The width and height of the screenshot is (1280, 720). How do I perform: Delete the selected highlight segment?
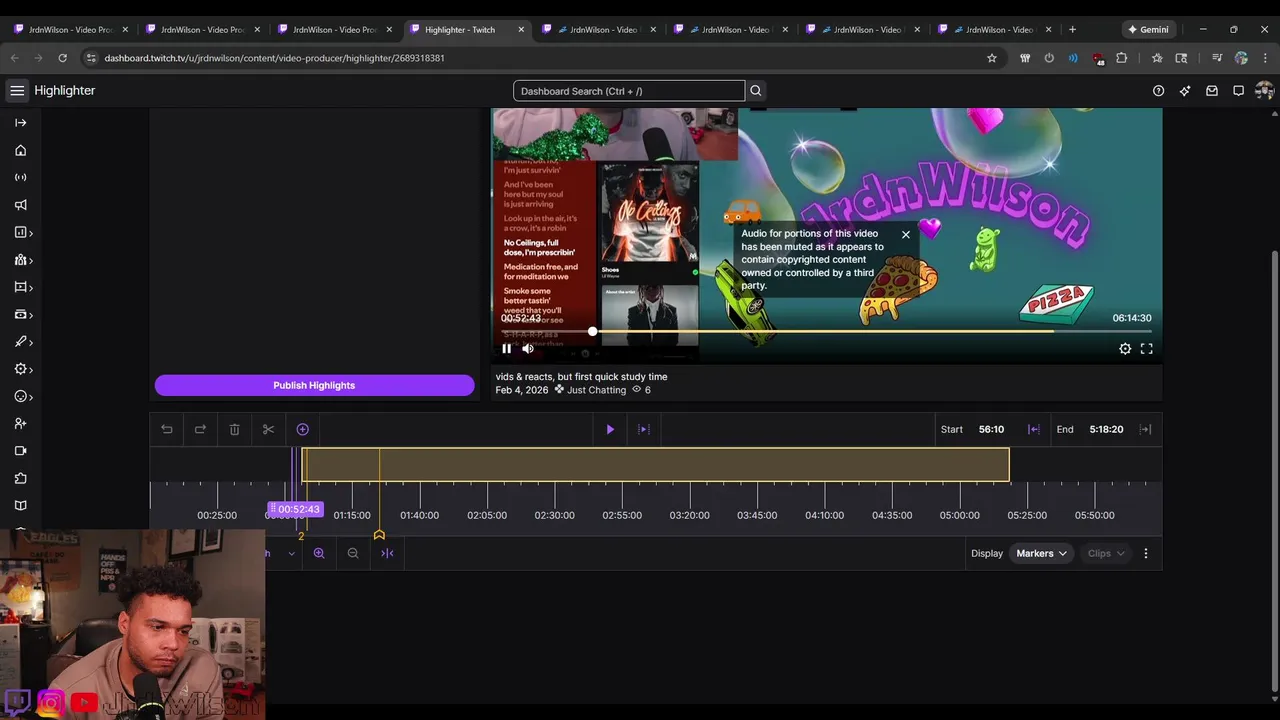coord(234,429)
